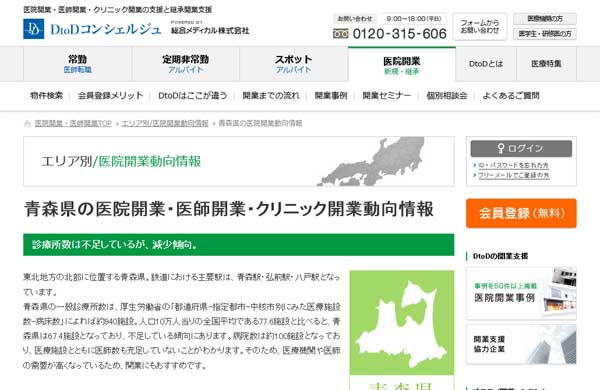Click the home icon in breadcrumb
Viewport: 600px width, 390px height.
click(x=27, y=124)
